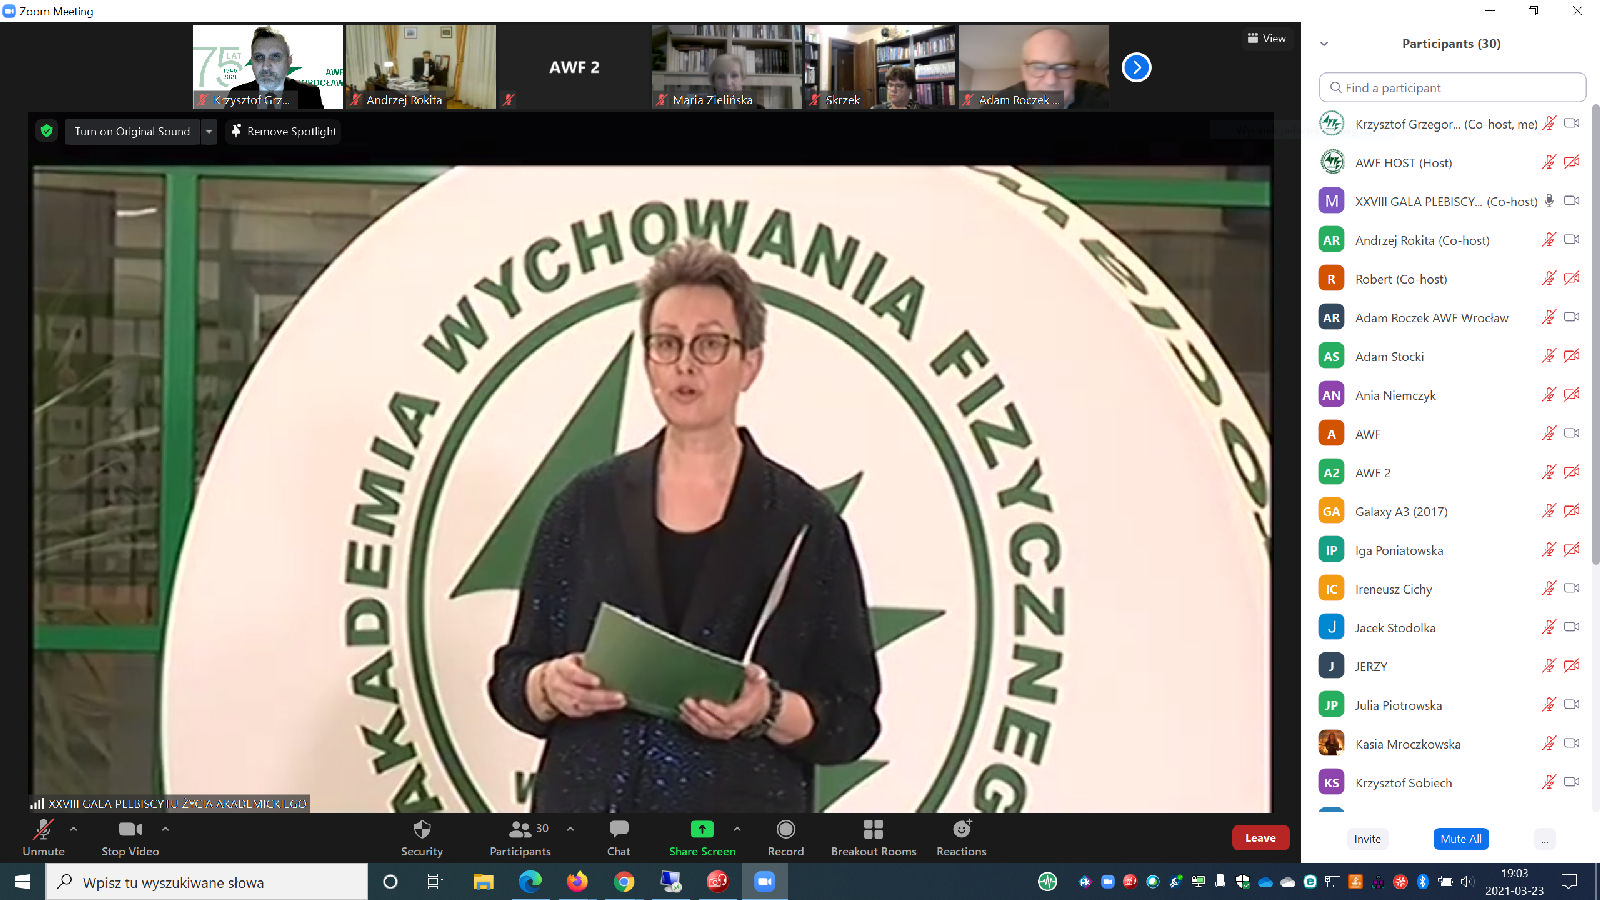Unmute the microphone in the Zoom toolbar
Viewport: 1600px width, 900px height.
(43, 837)
